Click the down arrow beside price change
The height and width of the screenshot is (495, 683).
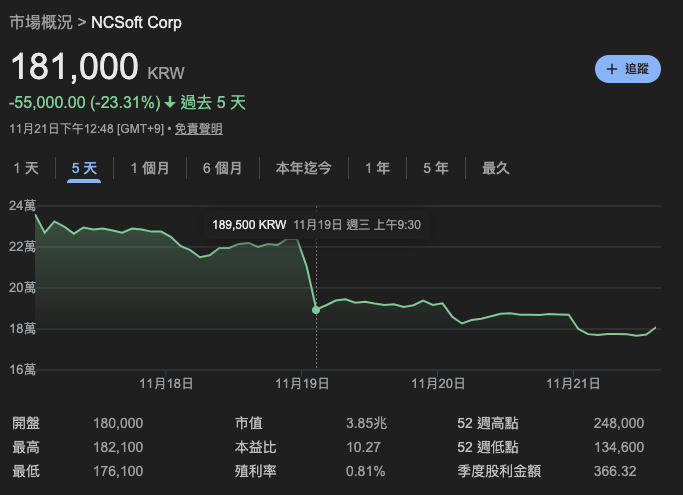170,103
